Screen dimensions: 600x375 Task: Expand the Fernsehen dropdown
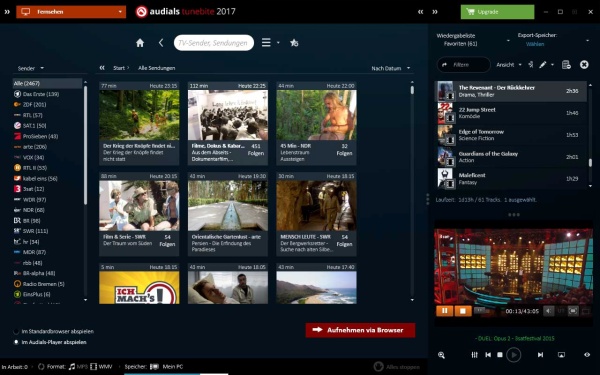(71, 12)
